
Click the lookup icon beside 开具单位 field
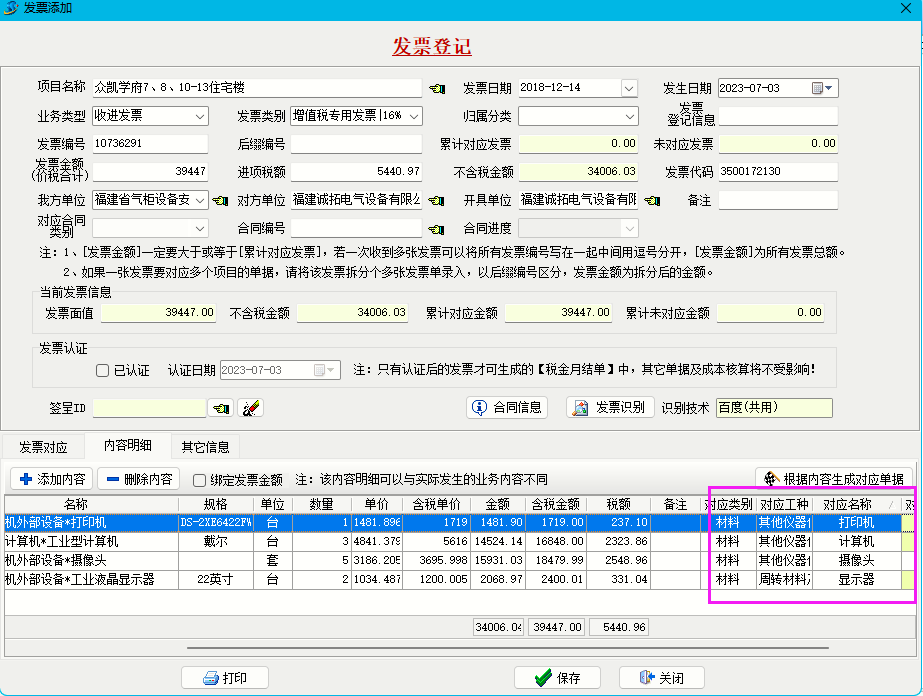tap(653, 200)
